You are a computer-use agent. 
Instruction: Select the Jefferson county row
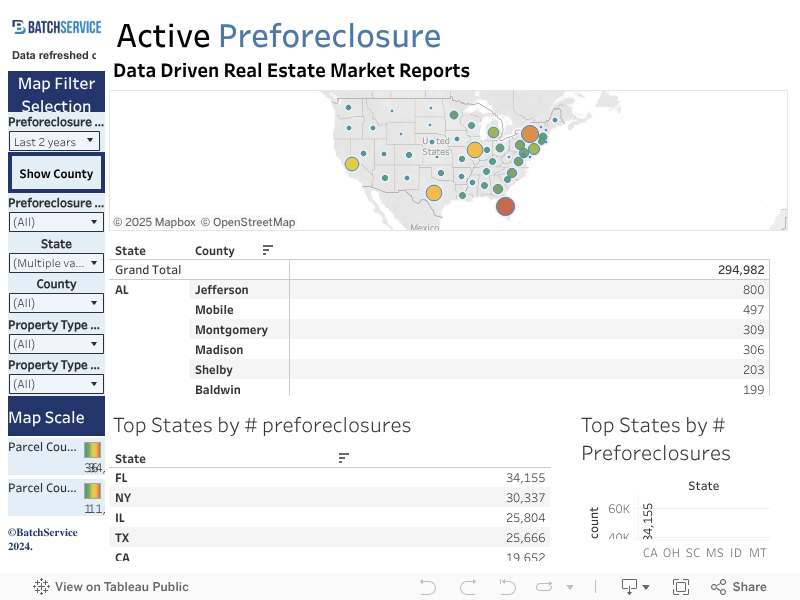pos(222,290)
